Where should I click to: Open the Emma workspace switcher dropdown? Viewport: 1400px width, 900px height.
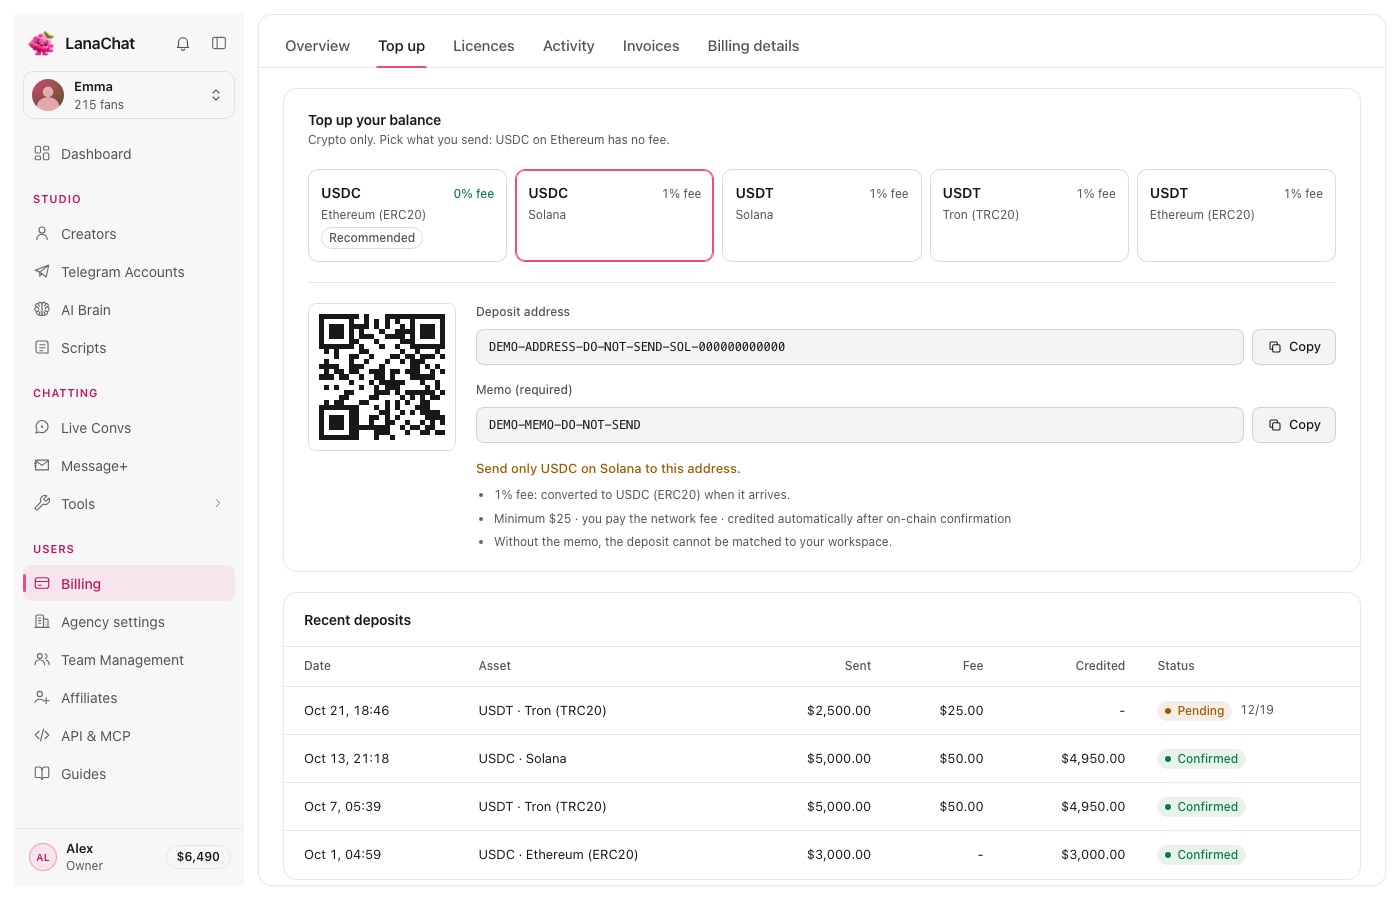[129, 95]
